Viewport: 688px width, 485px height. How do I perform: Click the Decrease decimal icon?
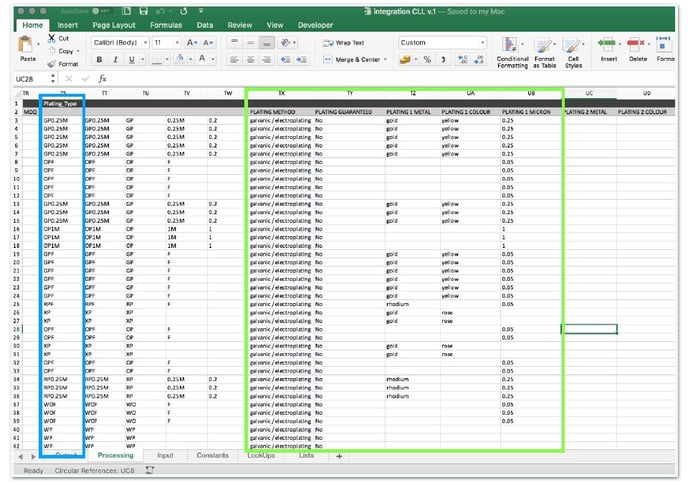tap(479, 59)
